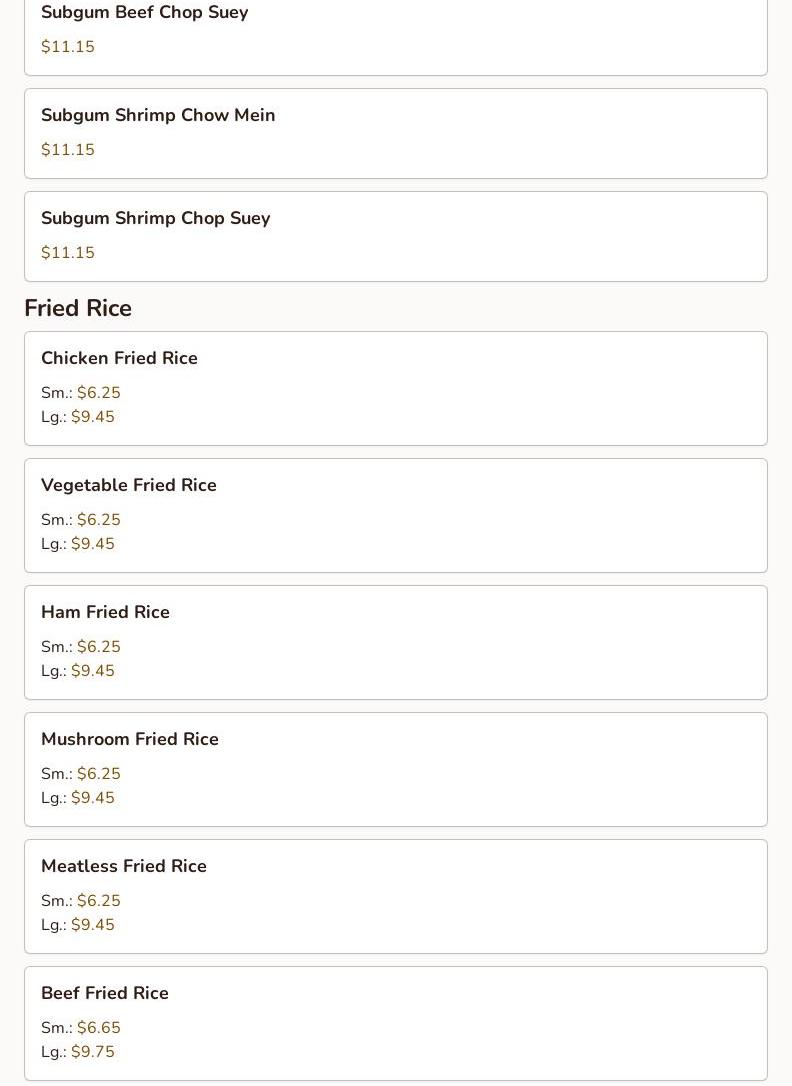Select small Chicken Fried Rice price

pyautogui.click(x=98, y=393)
